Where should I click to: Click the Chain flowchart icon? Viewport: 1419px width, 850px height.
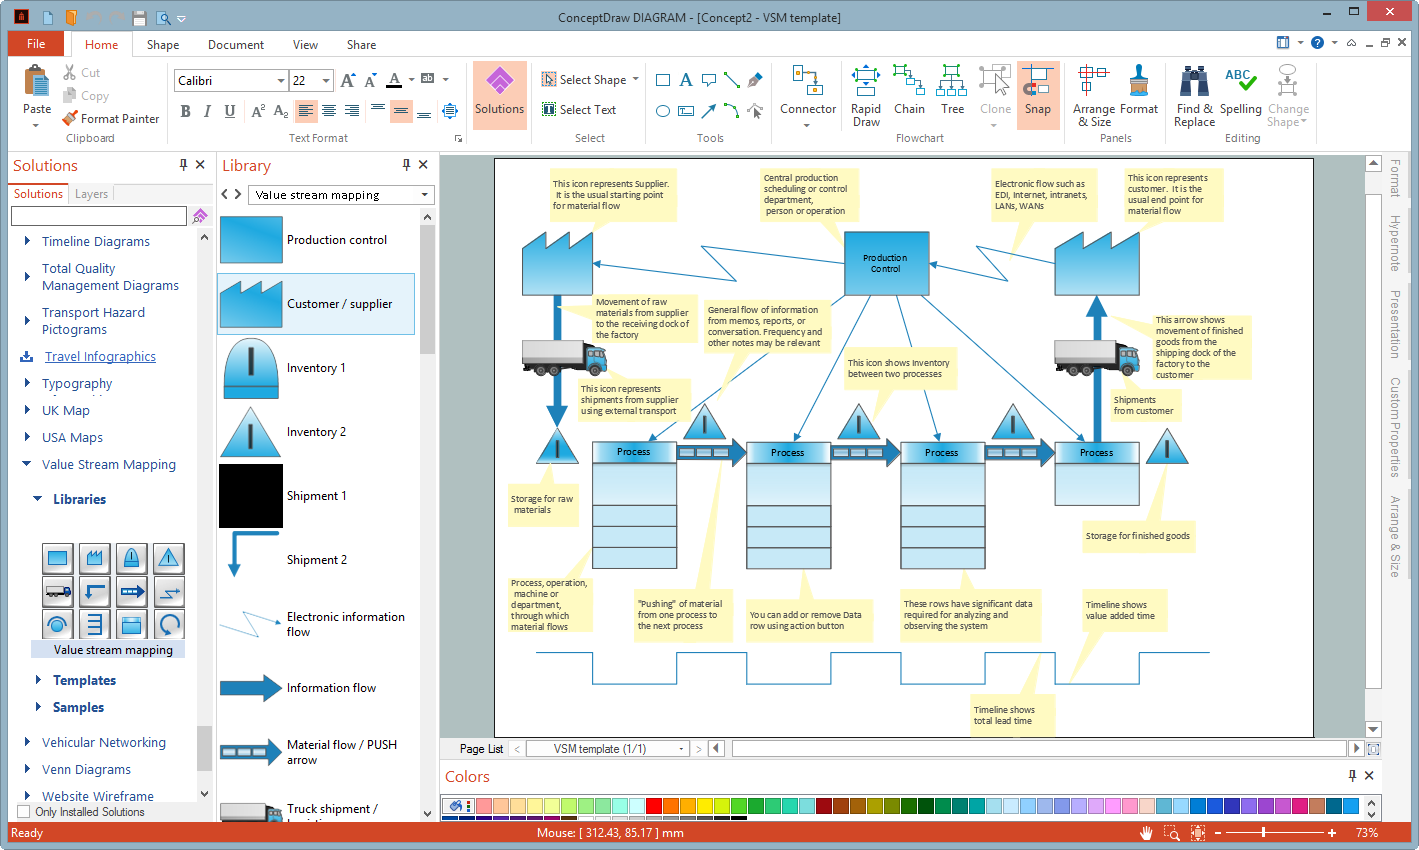coord(908,90)
